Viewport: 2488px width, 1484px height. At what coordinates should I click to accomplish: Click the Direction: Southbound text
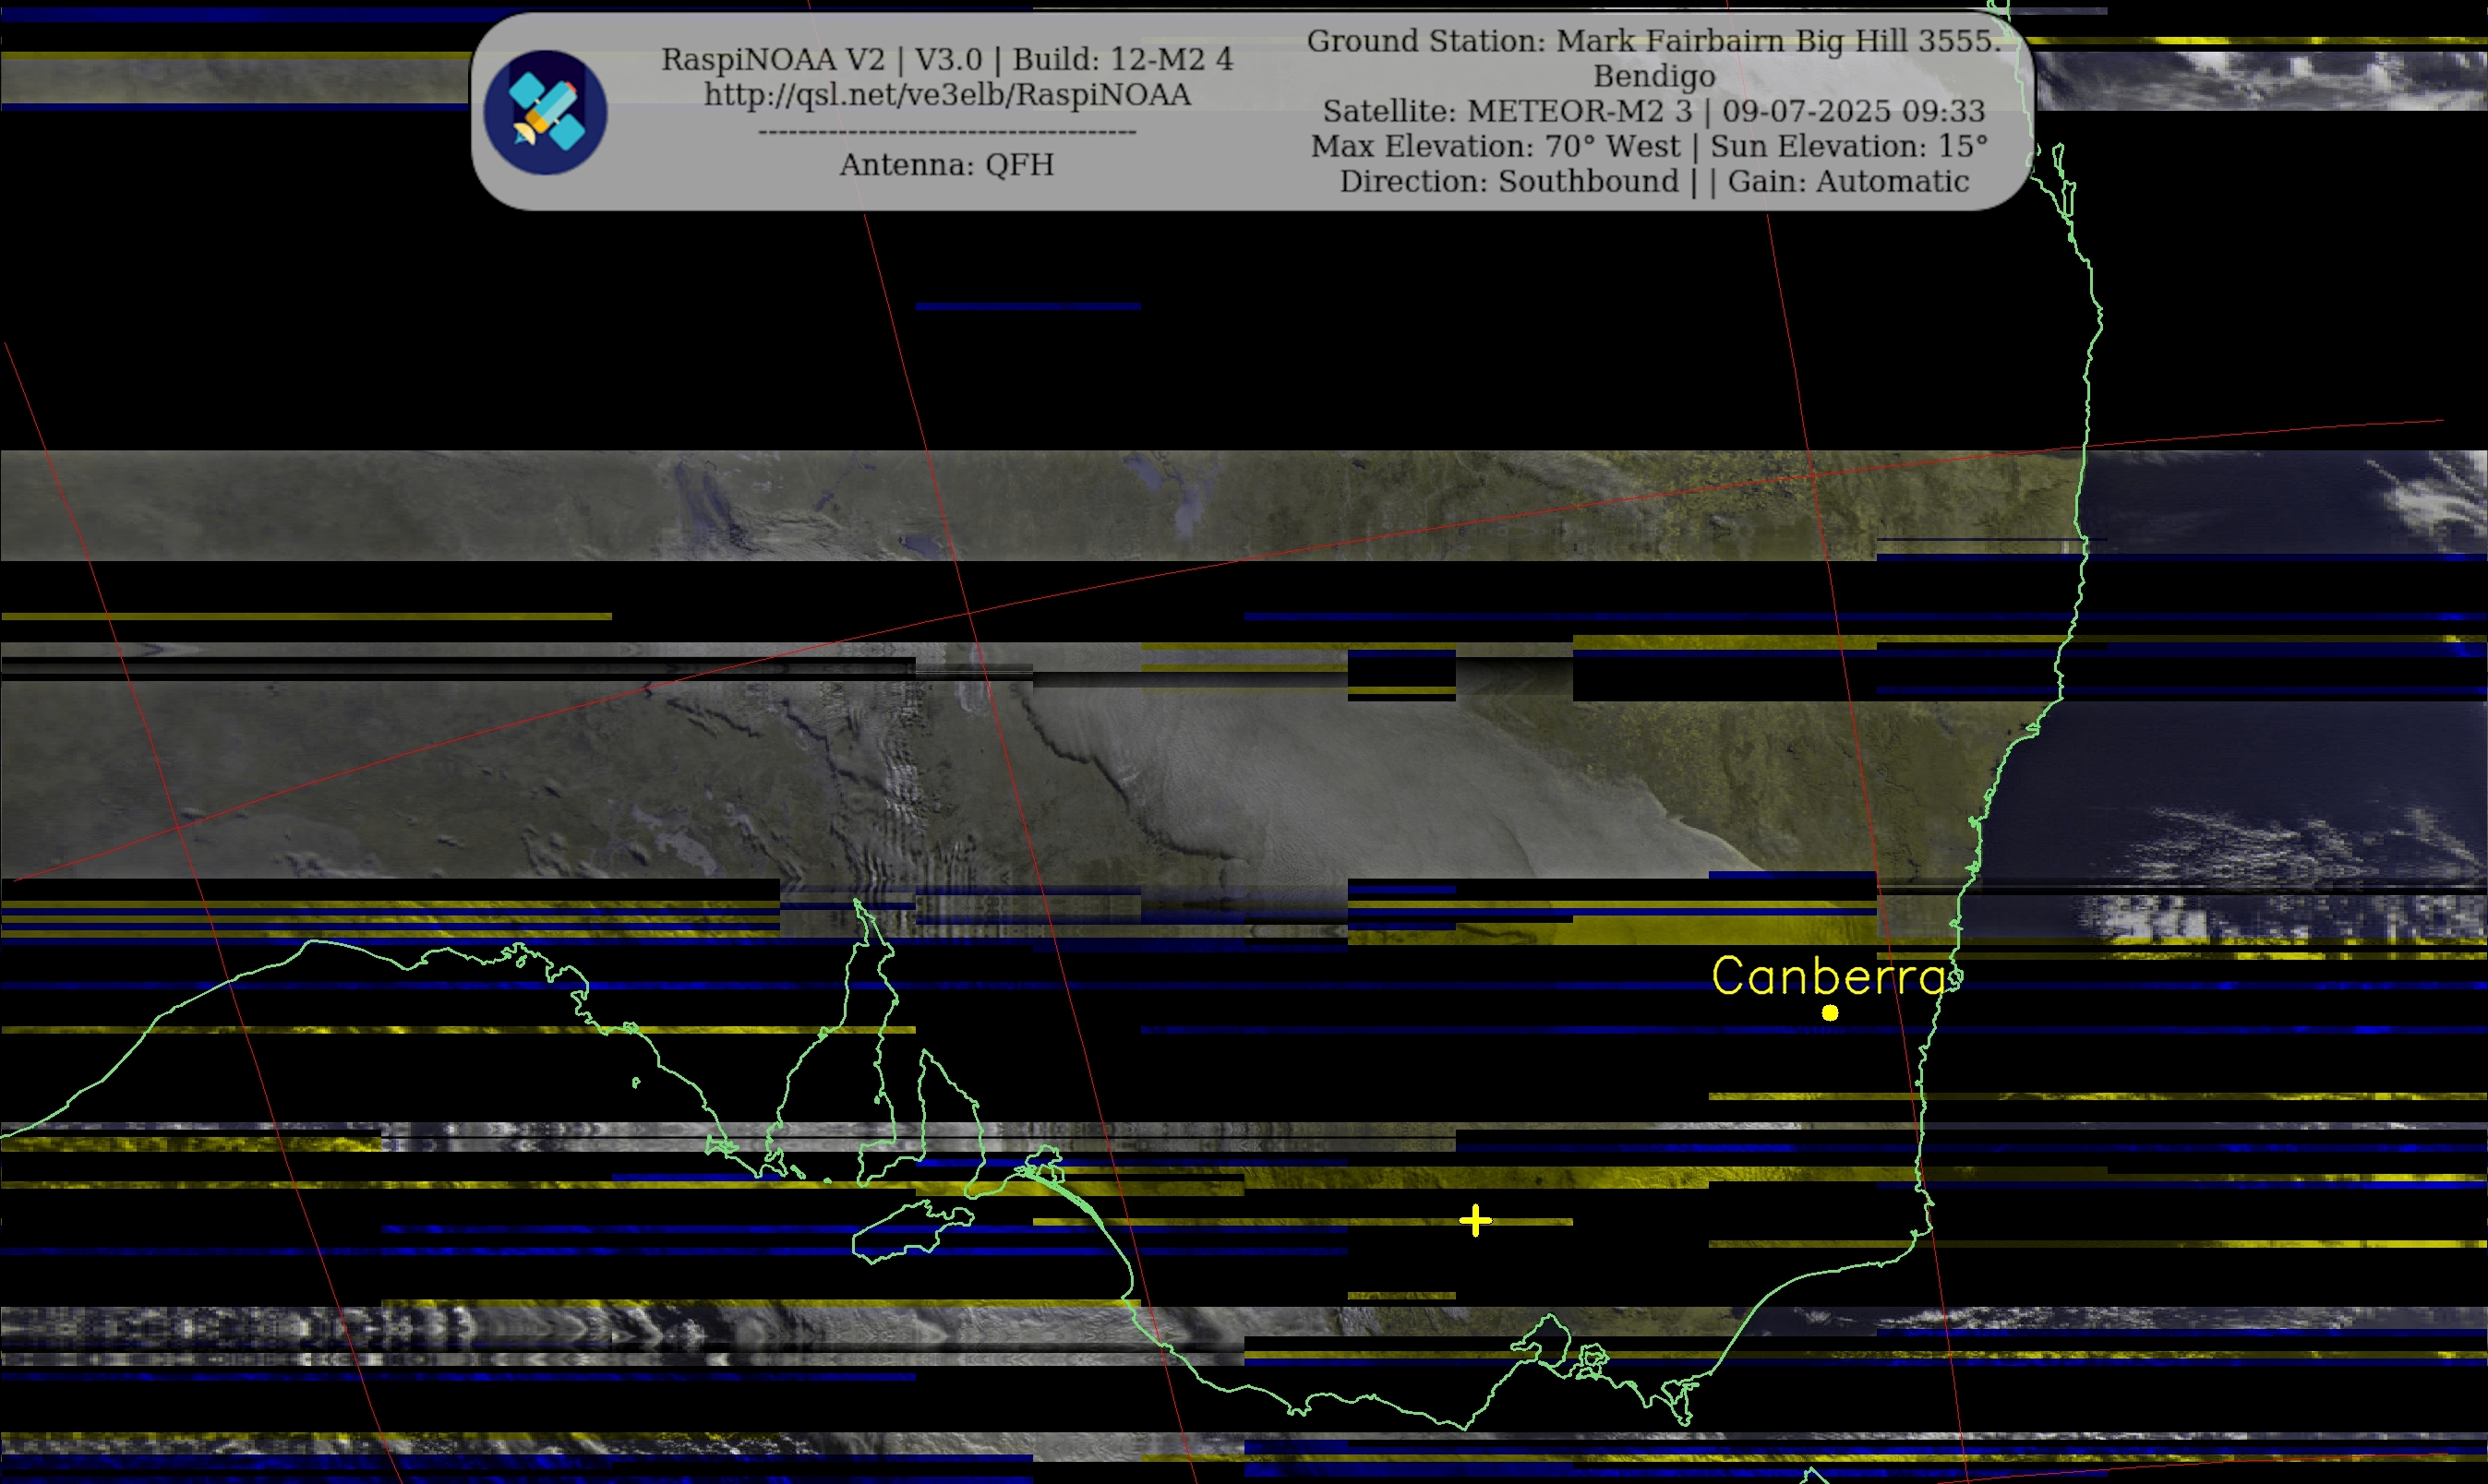(1508, 181)
